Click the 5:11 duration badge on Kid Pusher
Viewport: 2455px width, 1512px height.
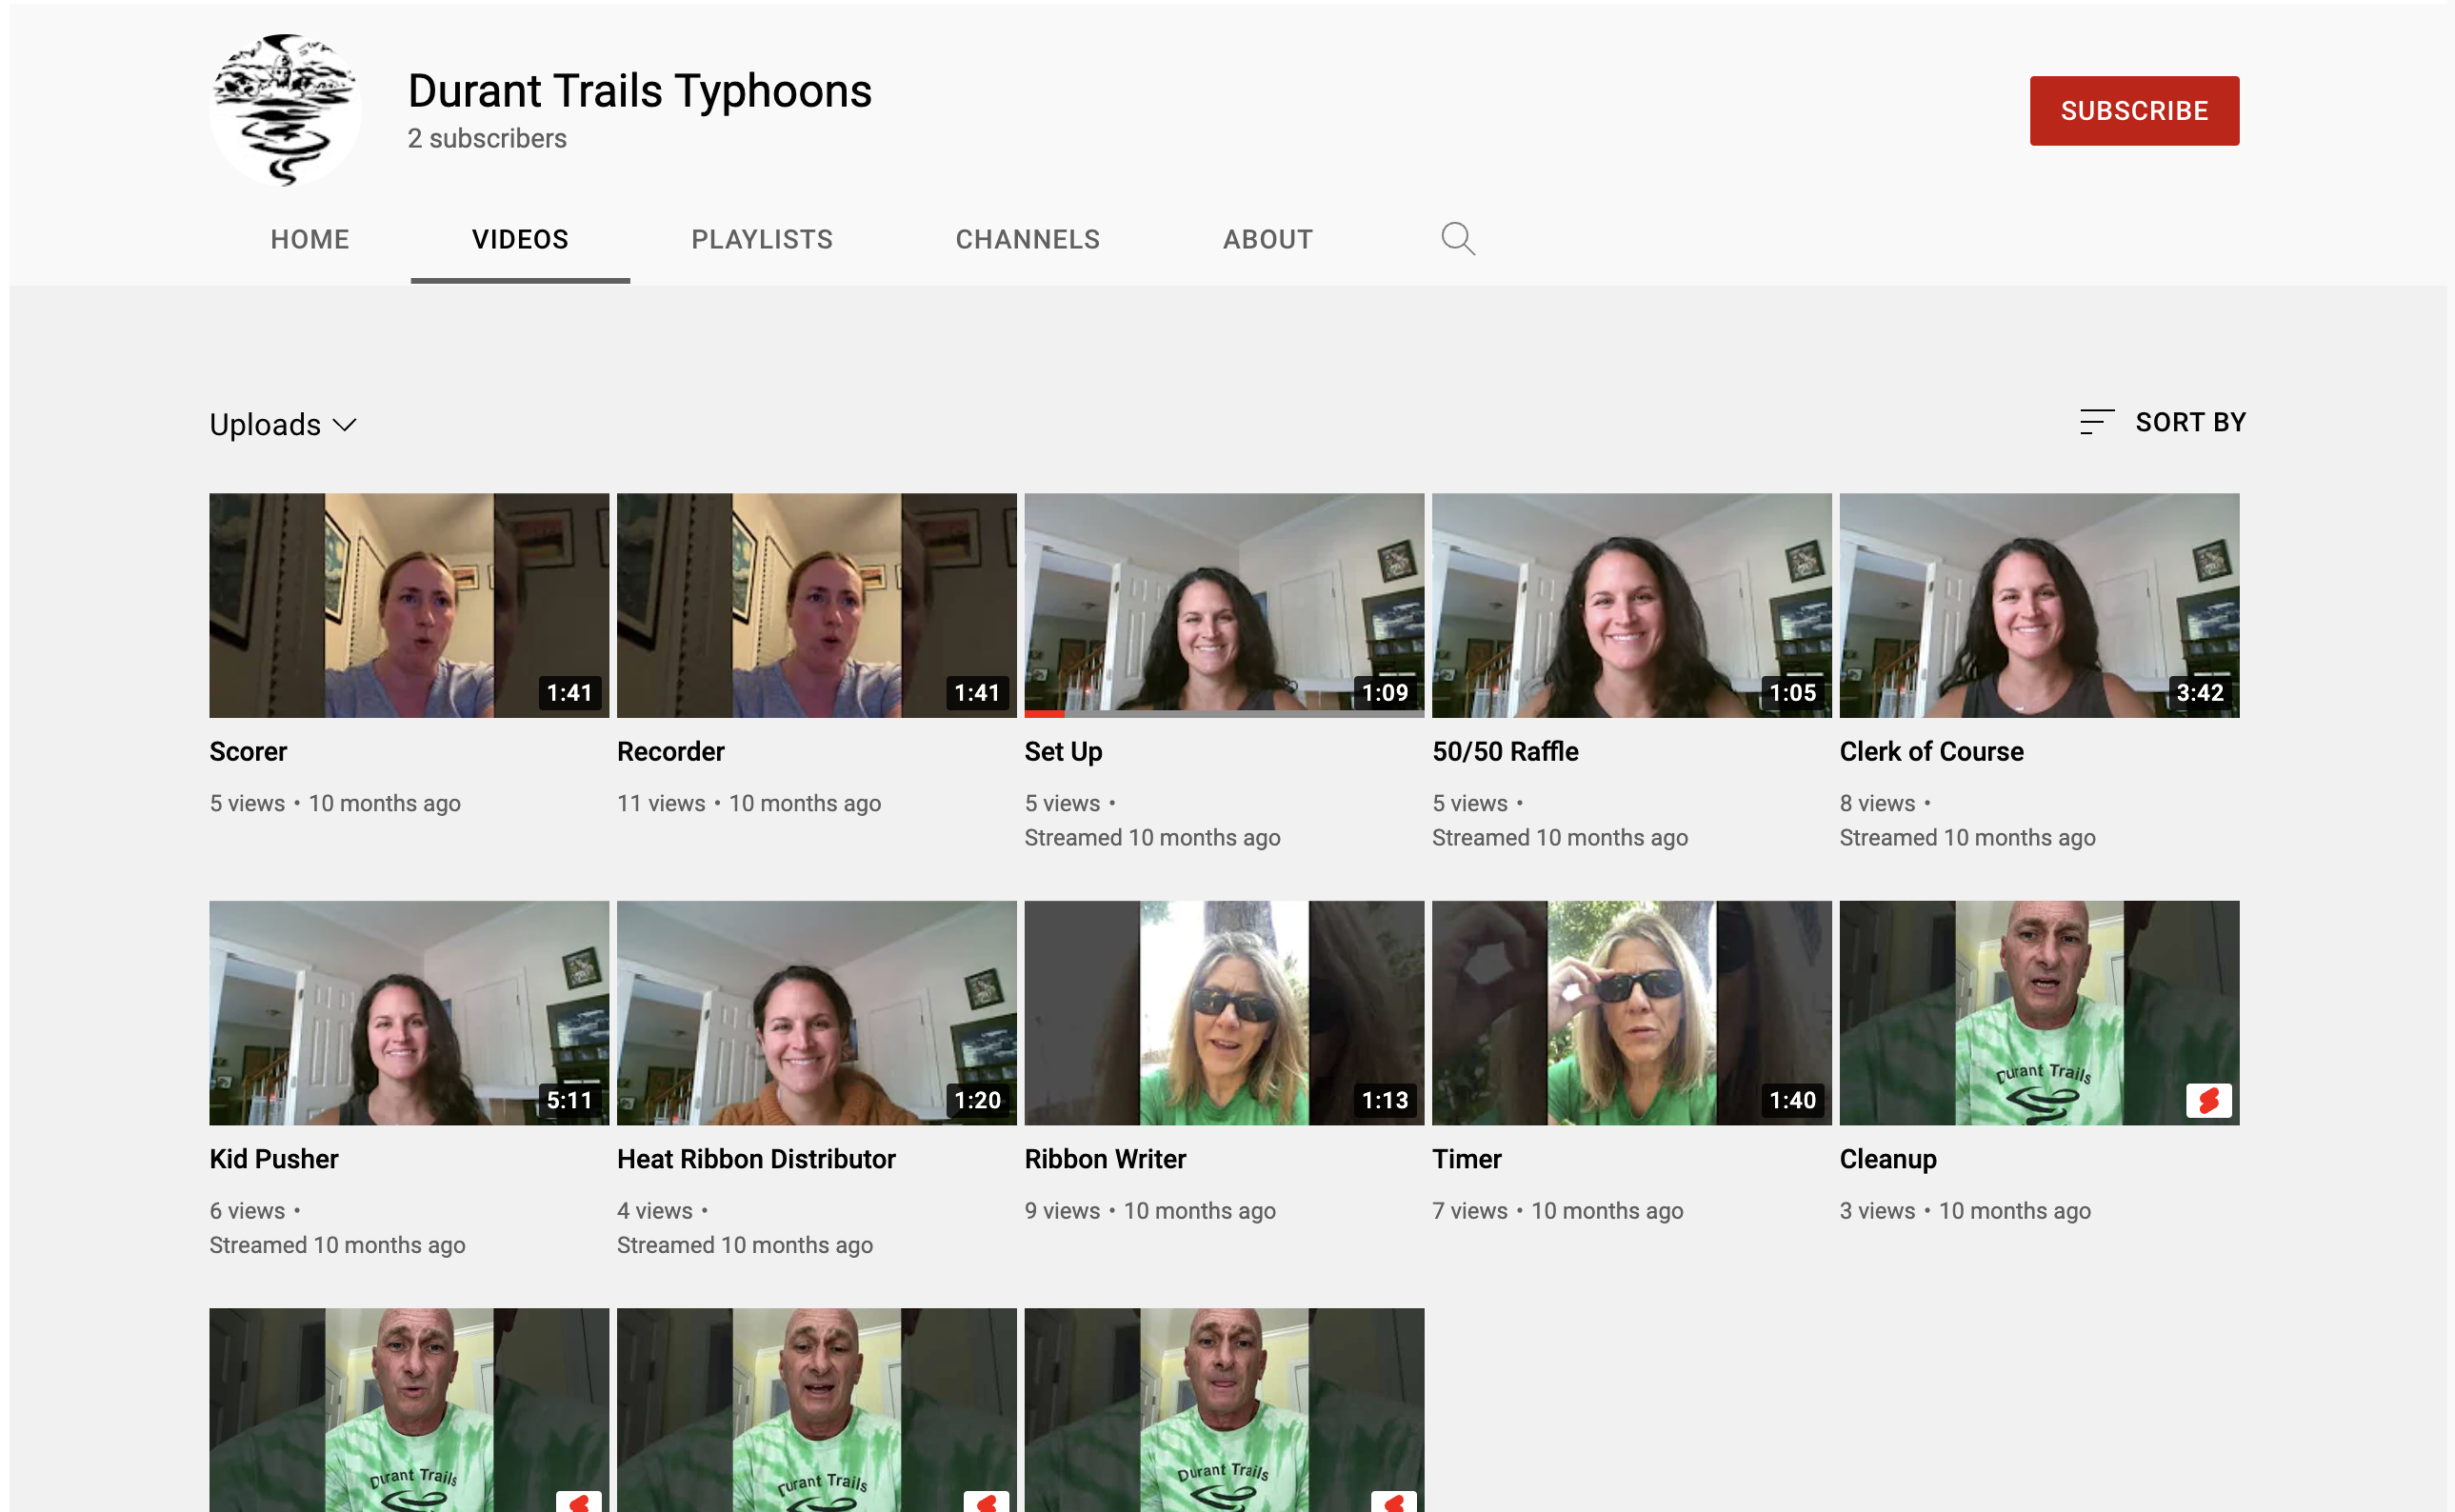click(x=569, y=1100)
